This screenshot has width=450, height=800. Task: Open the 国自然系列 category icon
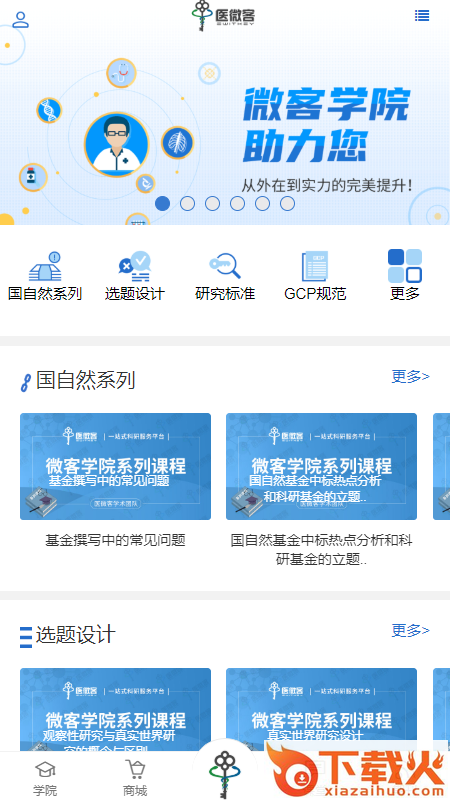click(x=45, y=266)
